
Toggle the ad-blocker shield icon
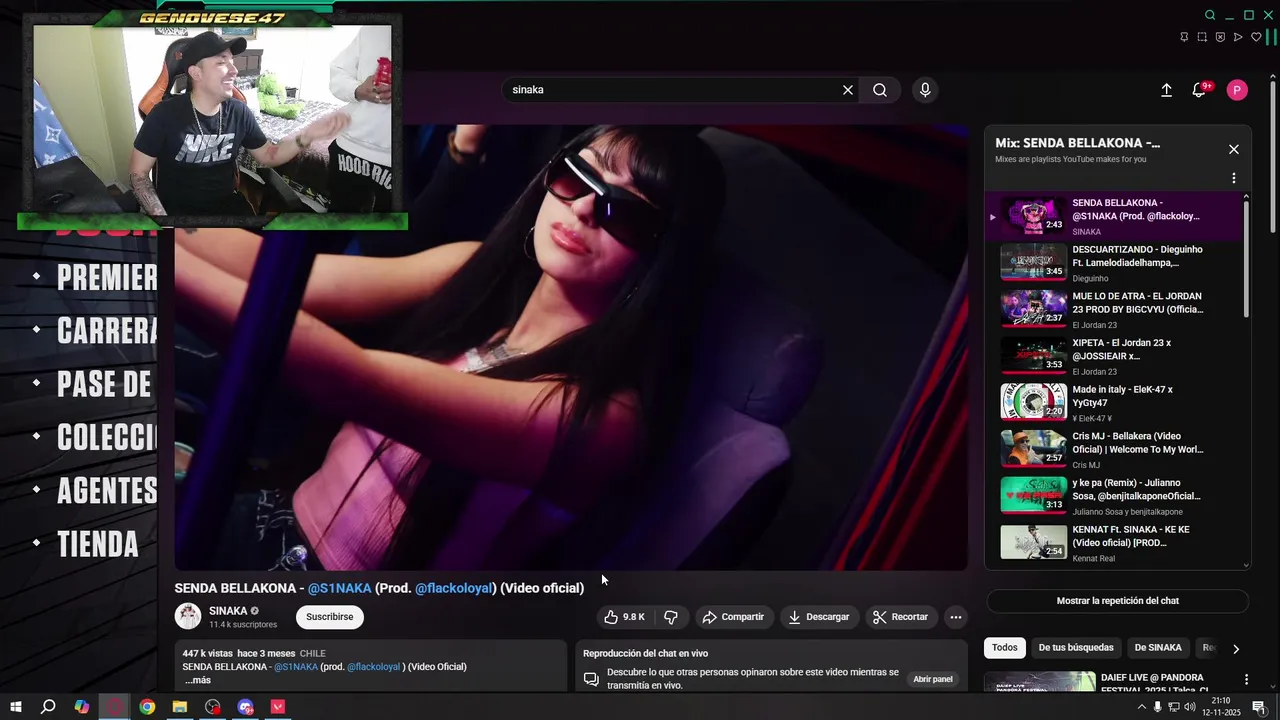(x=1220, y=37)
